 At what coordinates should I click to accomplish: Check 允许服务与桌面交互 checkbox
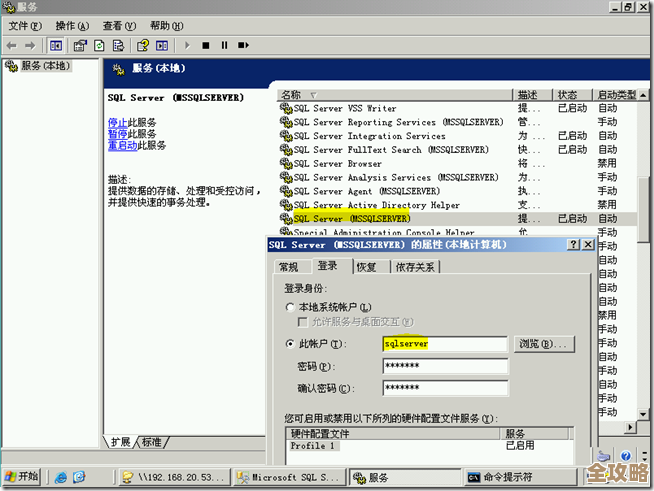[303, 322]
